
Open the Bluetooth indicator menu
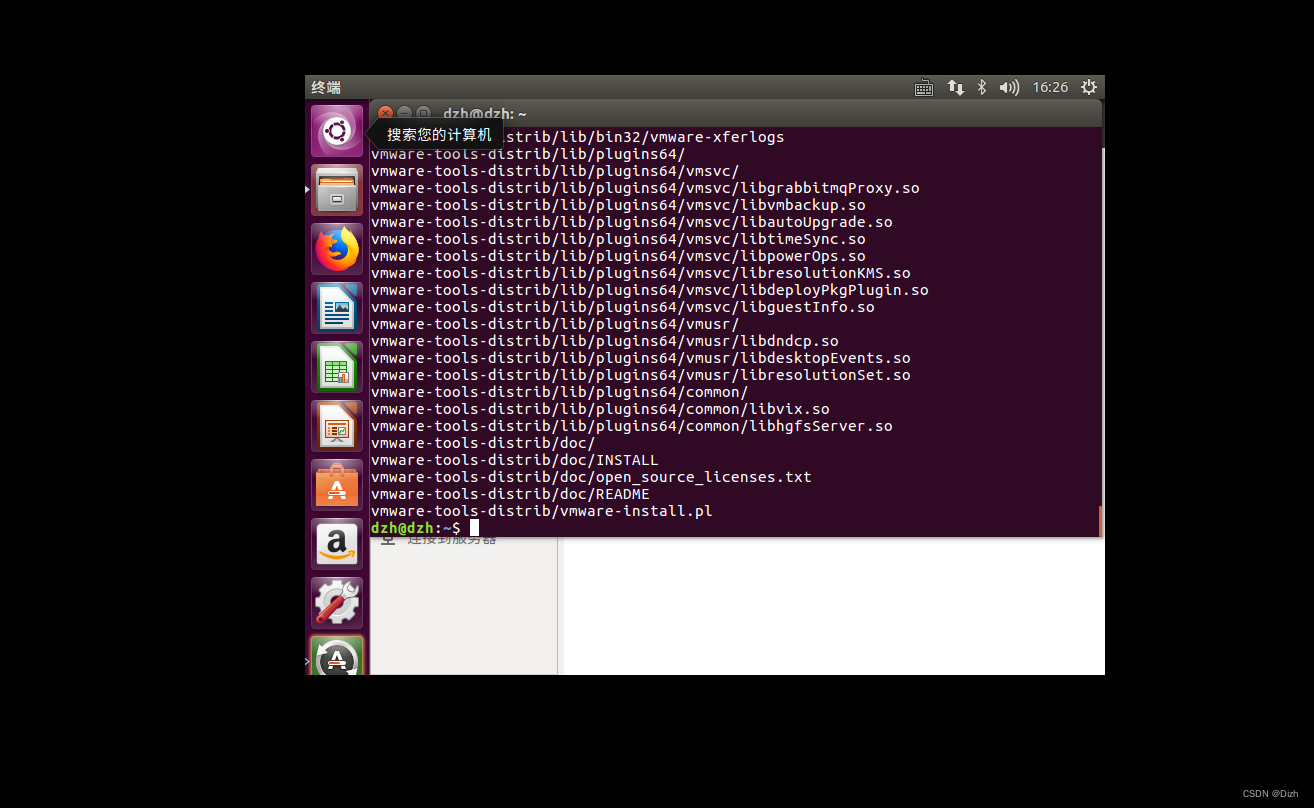(x=982, y=88)
